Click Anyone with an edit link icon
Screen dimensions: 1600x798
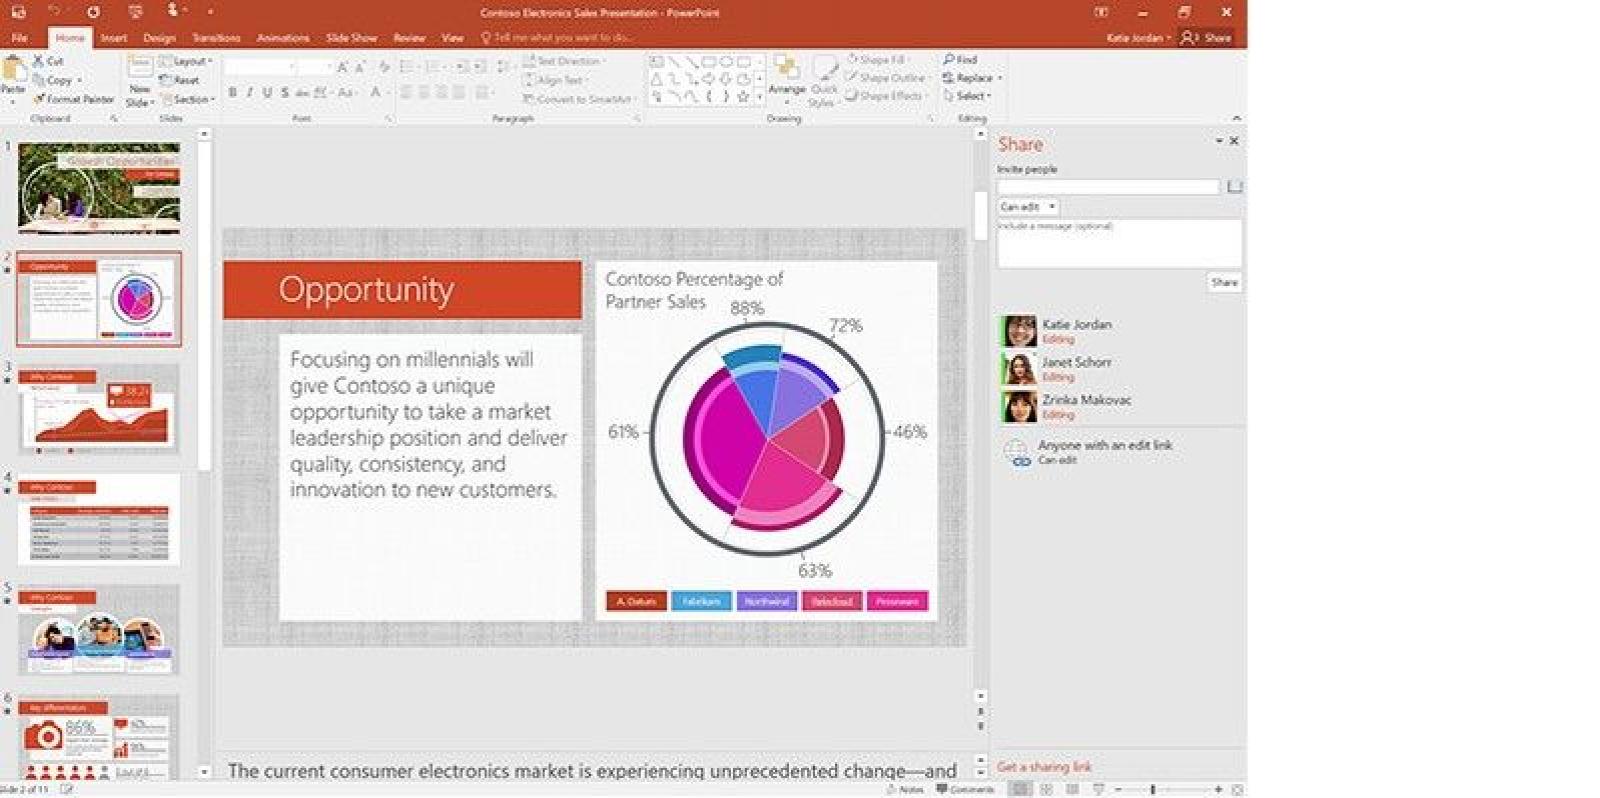click(1017, 453)
